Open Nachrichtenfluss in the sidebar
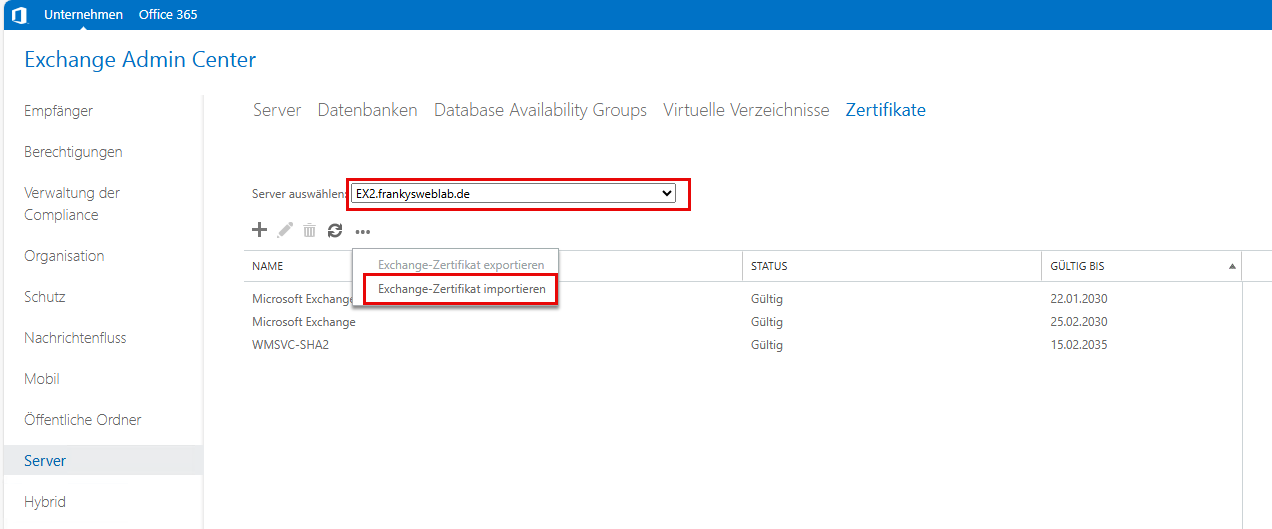 [75, 338]
